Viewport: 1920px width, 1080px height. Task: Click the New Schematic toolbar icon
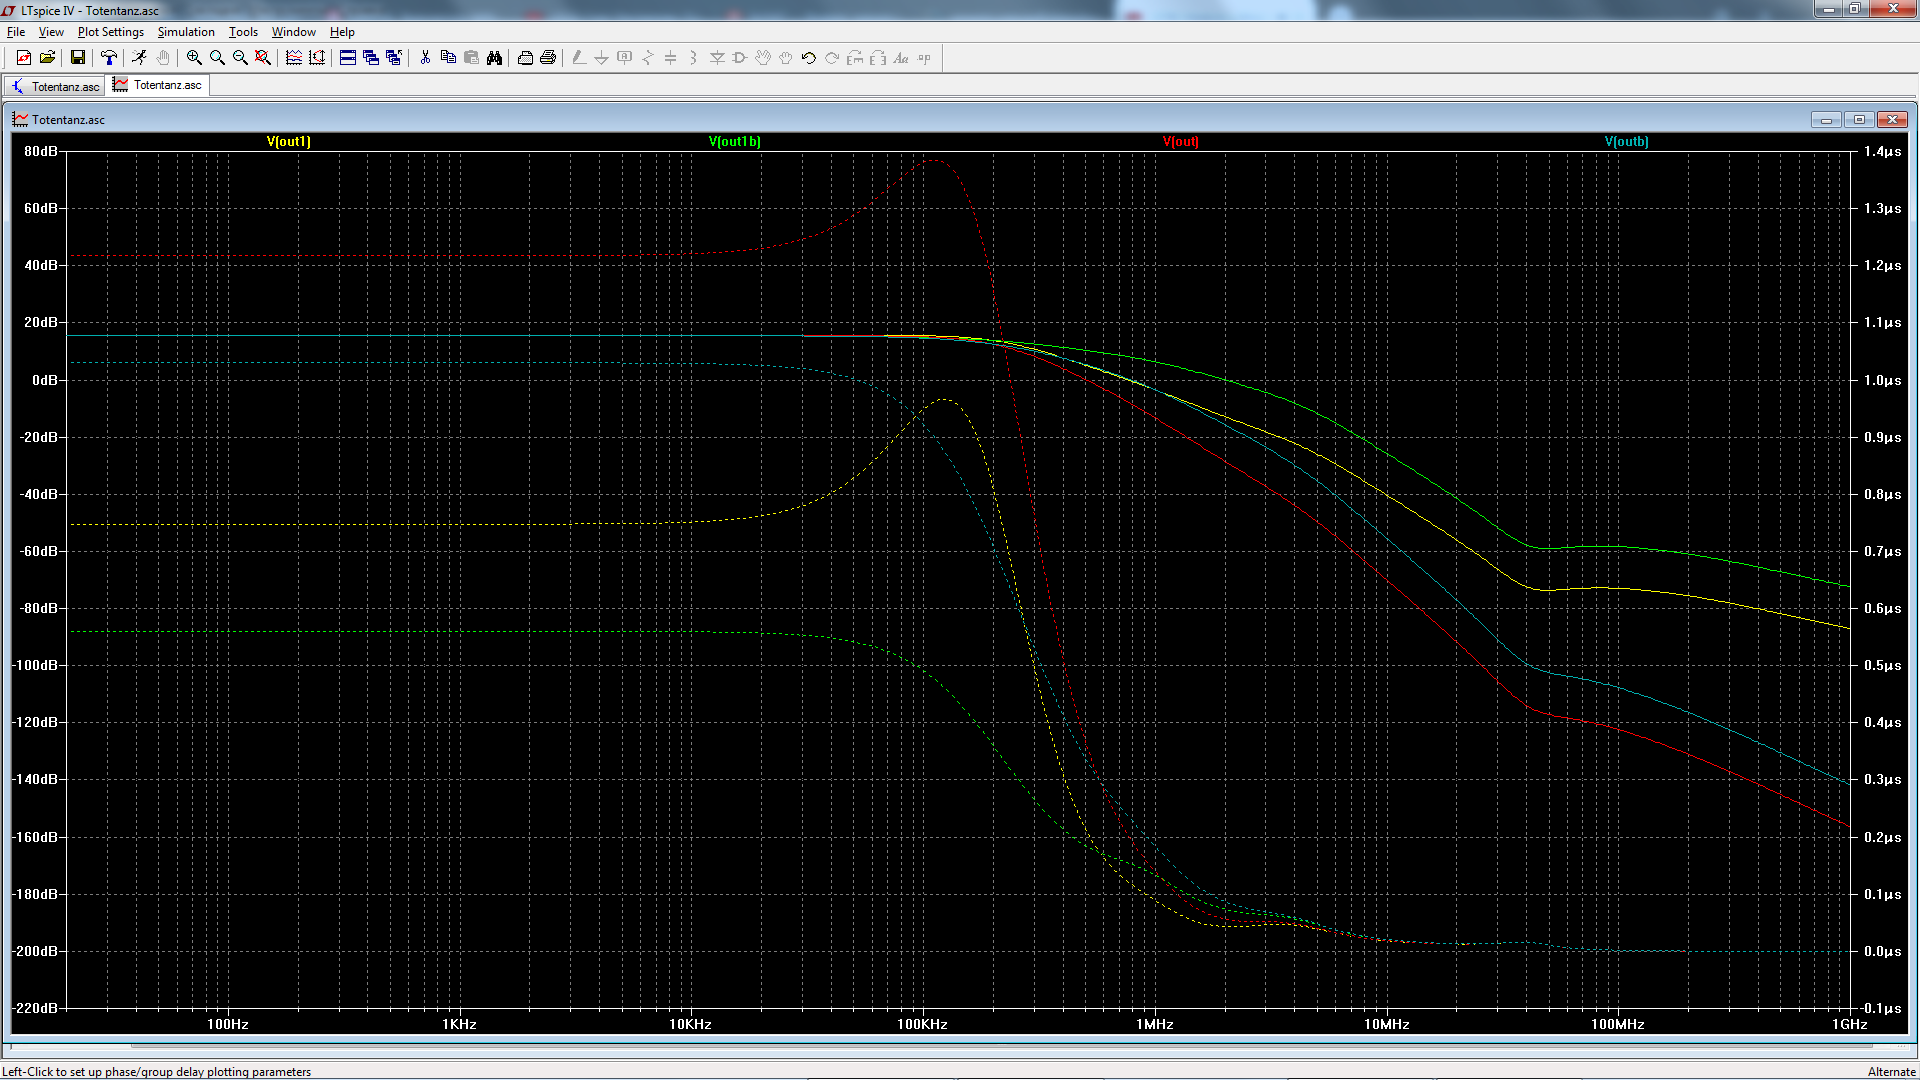tap(24, 58)
